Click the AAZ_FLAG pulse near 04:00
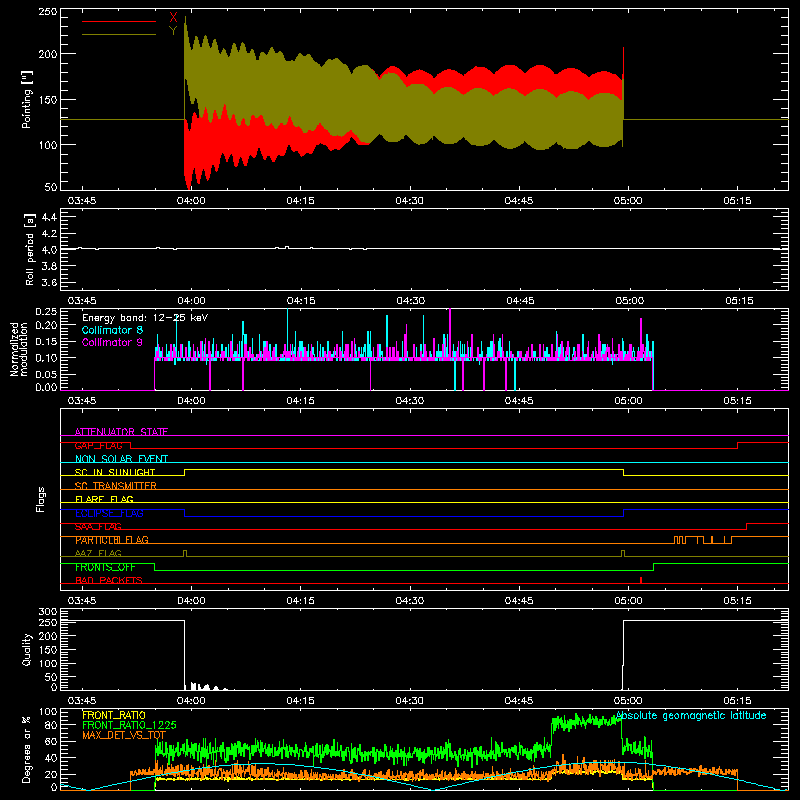This screenshot has height=800, width=800. (x=185, y=553)
